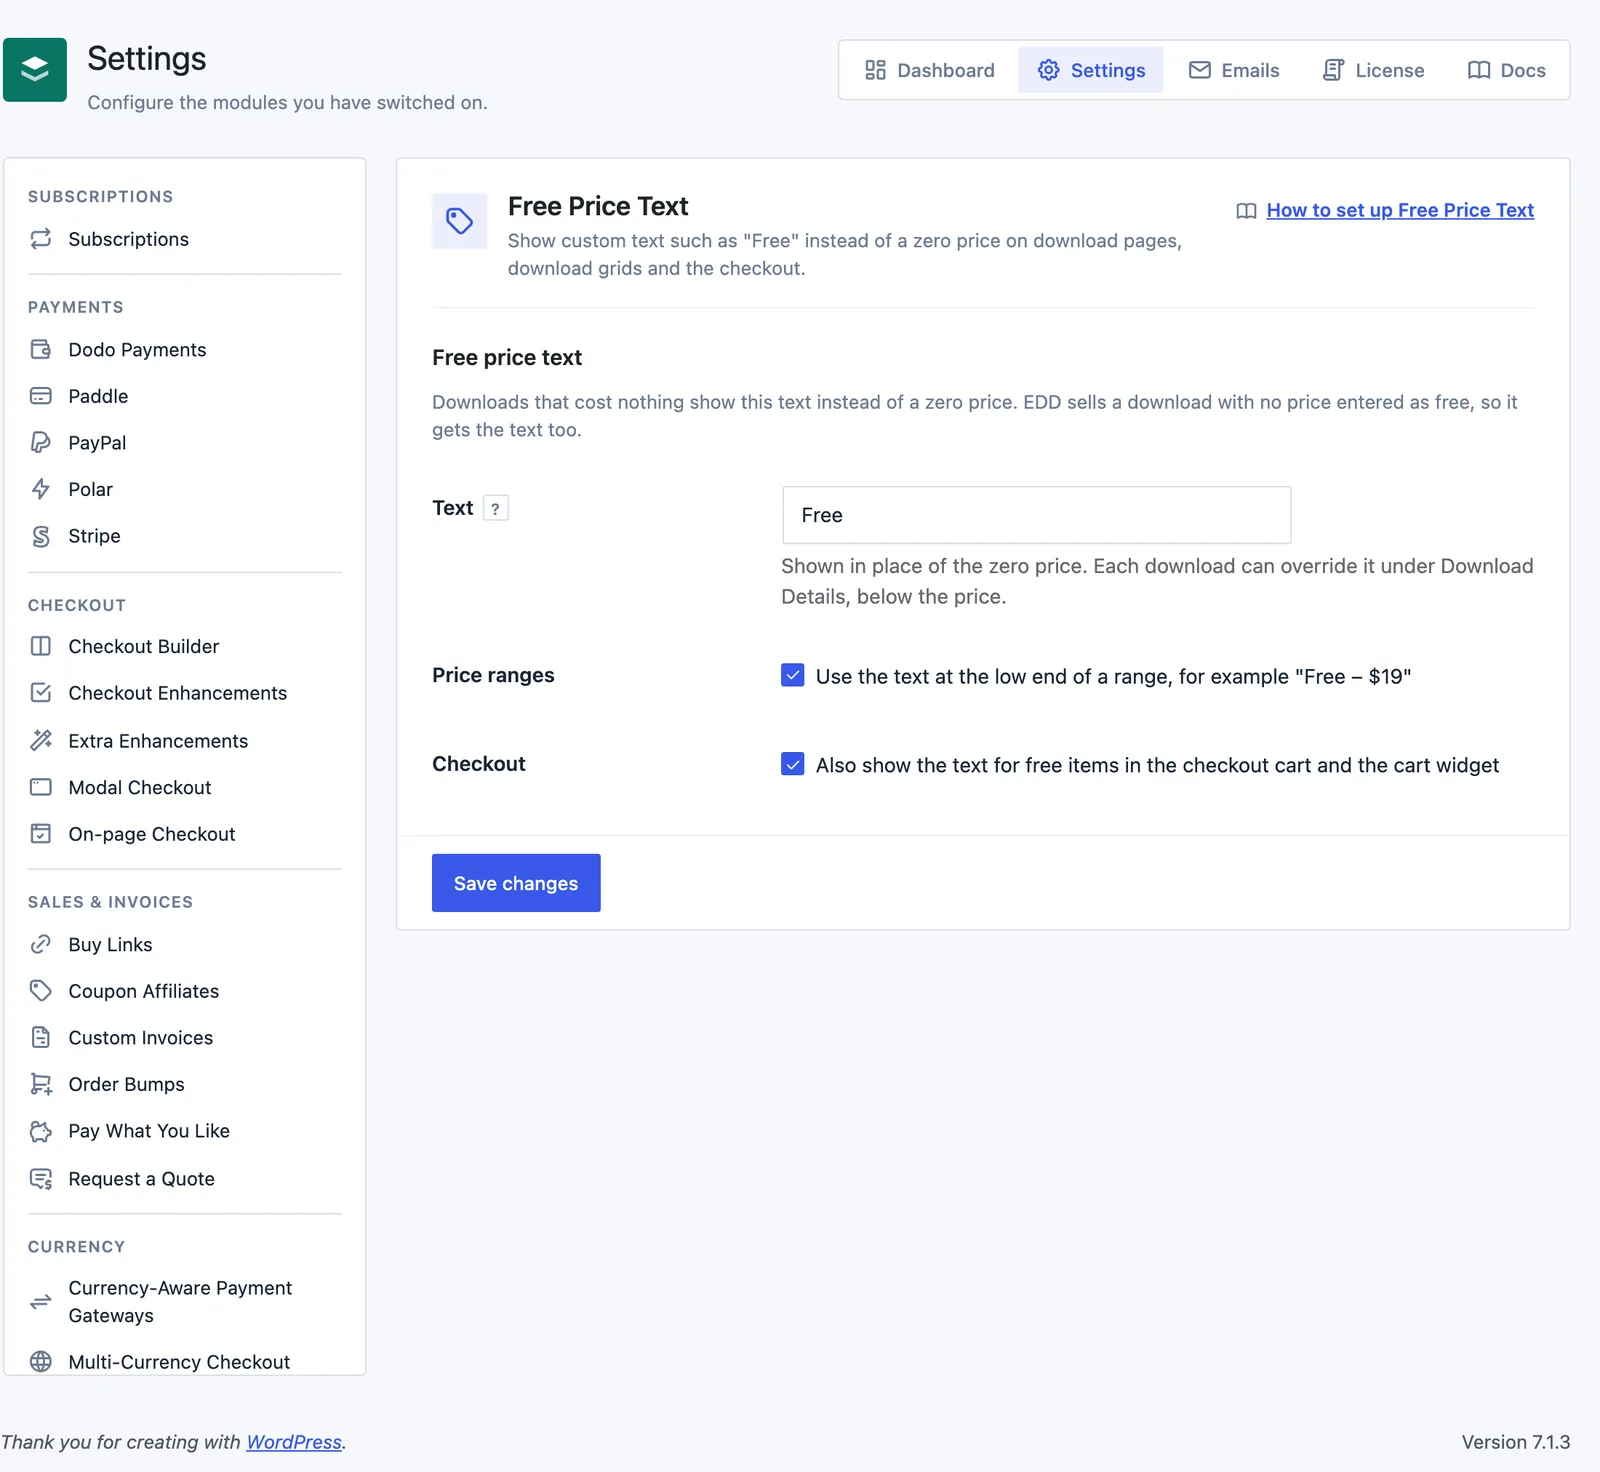Click the question mark help icon beside Text

click(x=496, y=508)
